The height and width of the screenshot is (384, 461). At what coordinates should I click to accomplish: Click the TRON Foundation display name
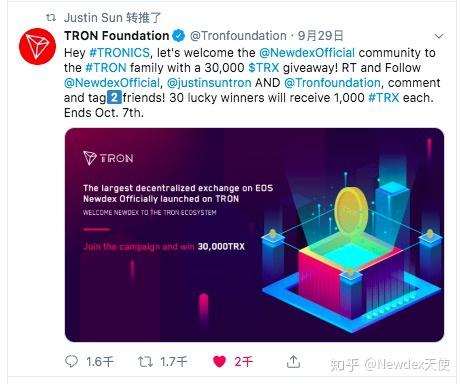[x=117, y=36]
